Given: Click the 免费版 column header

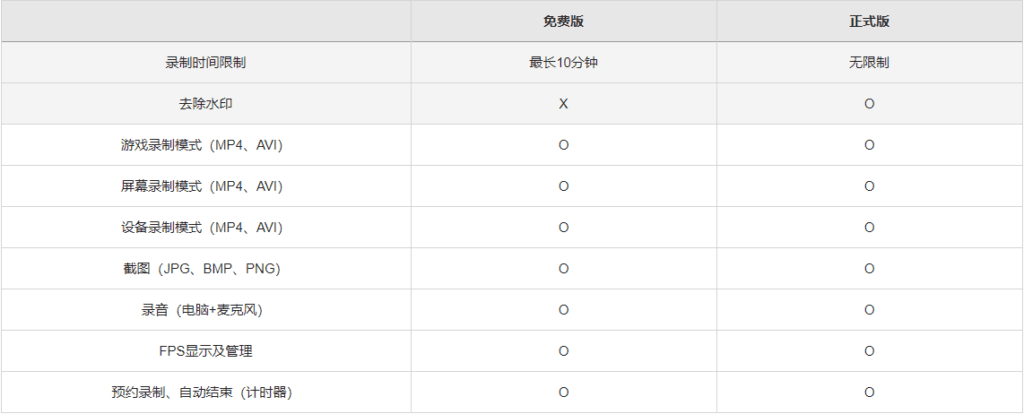Looking at the screenshot, I should (x=563, y=21).
